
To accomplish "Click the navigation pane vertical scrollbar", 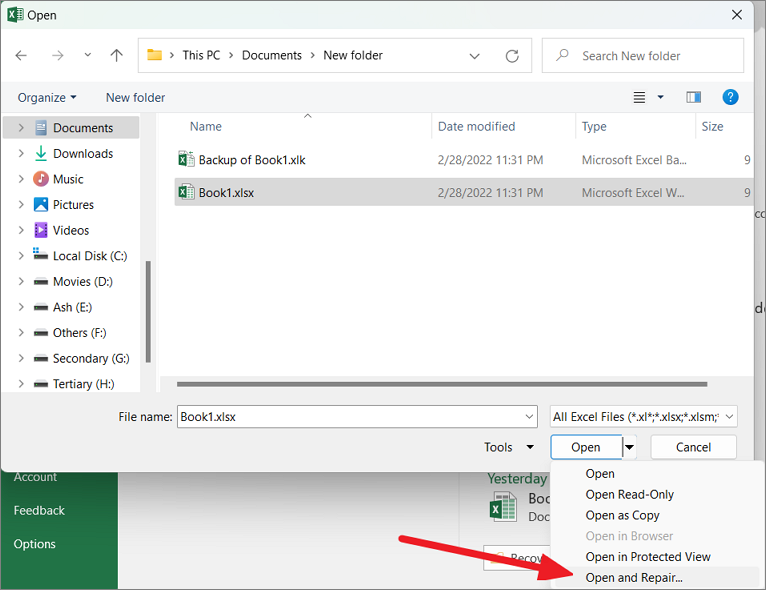I will click(x=148, y=312).
